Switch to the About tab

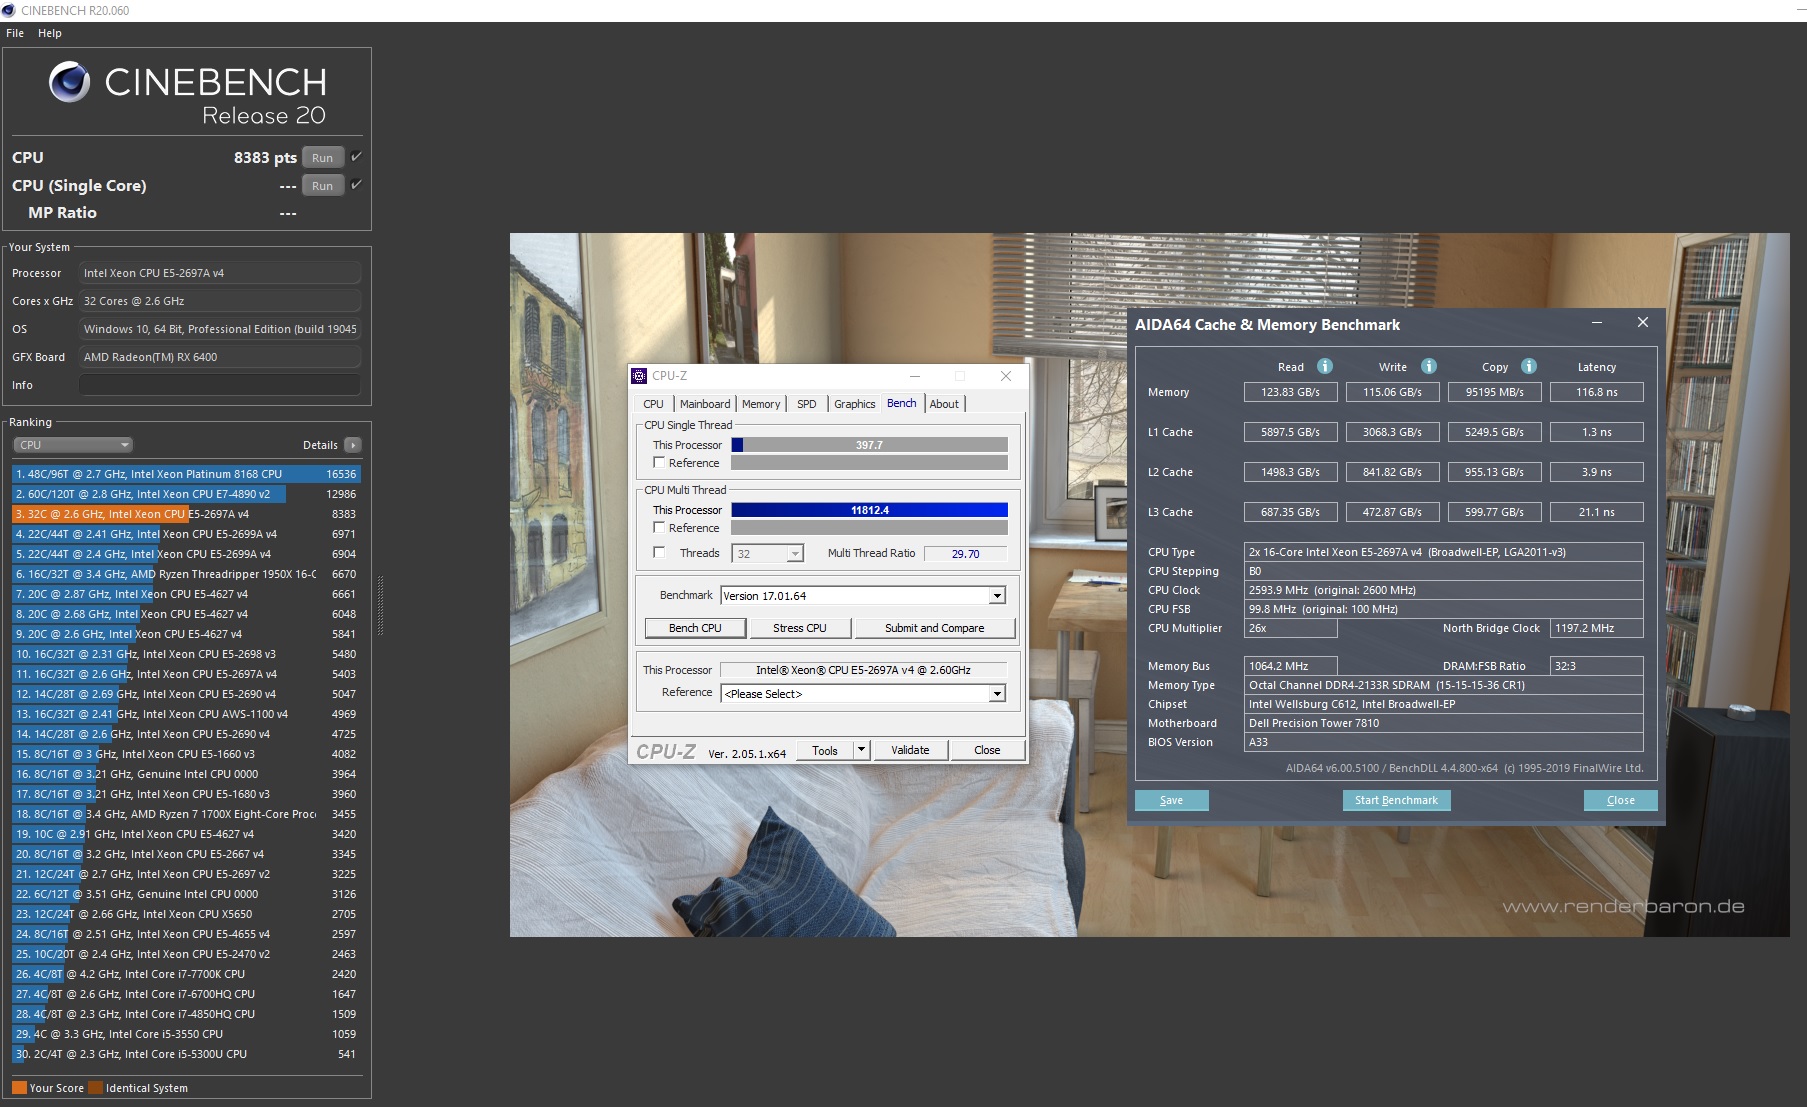[x=944, y=404]
